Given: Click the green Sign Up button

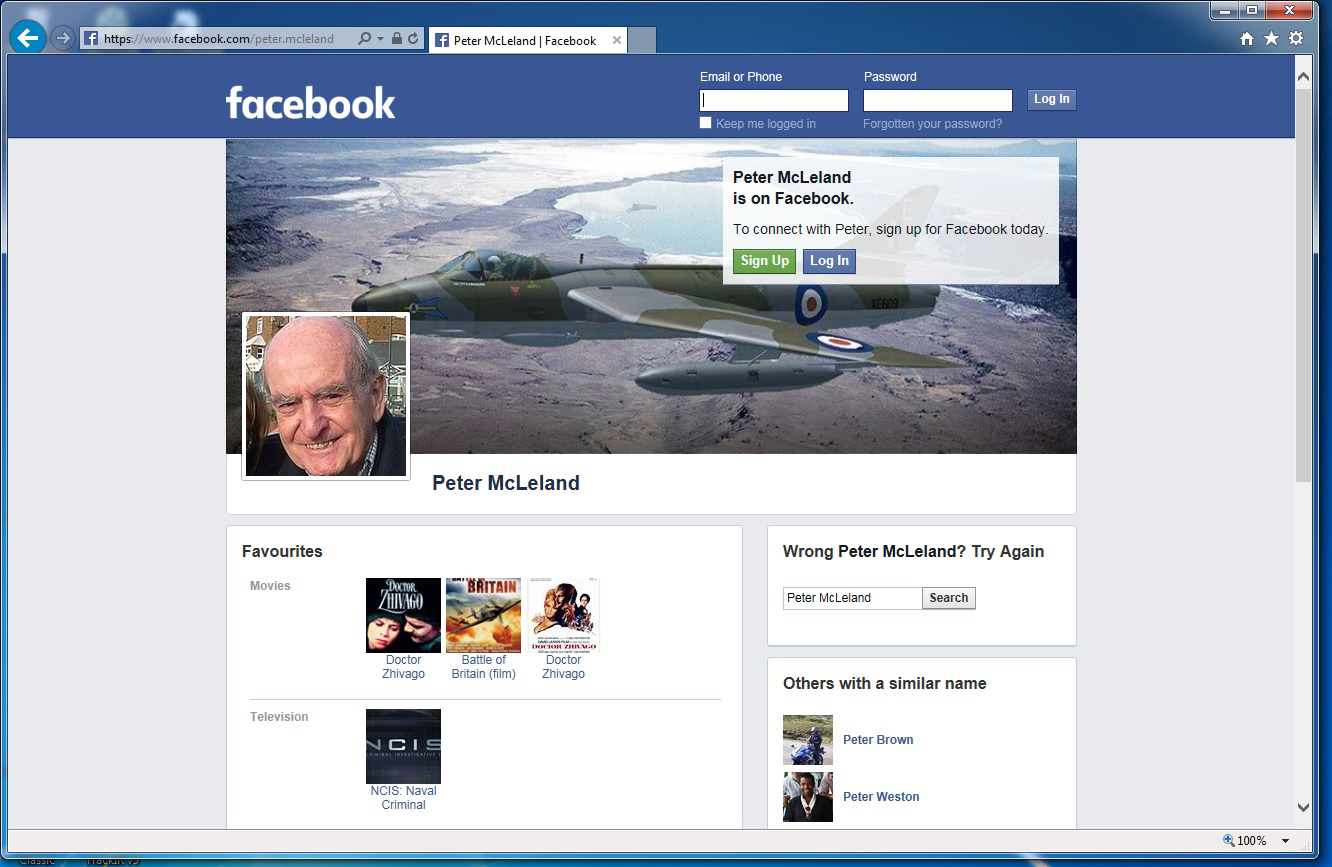Looking at the screenshot, I should pos(765,261).
